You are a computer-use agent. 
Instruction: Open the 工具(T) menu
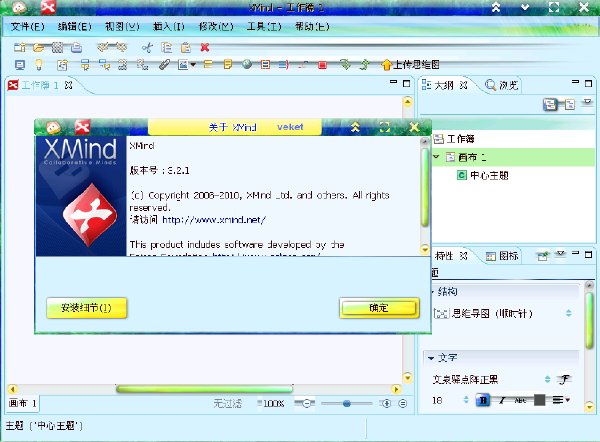tap(264, 26)
